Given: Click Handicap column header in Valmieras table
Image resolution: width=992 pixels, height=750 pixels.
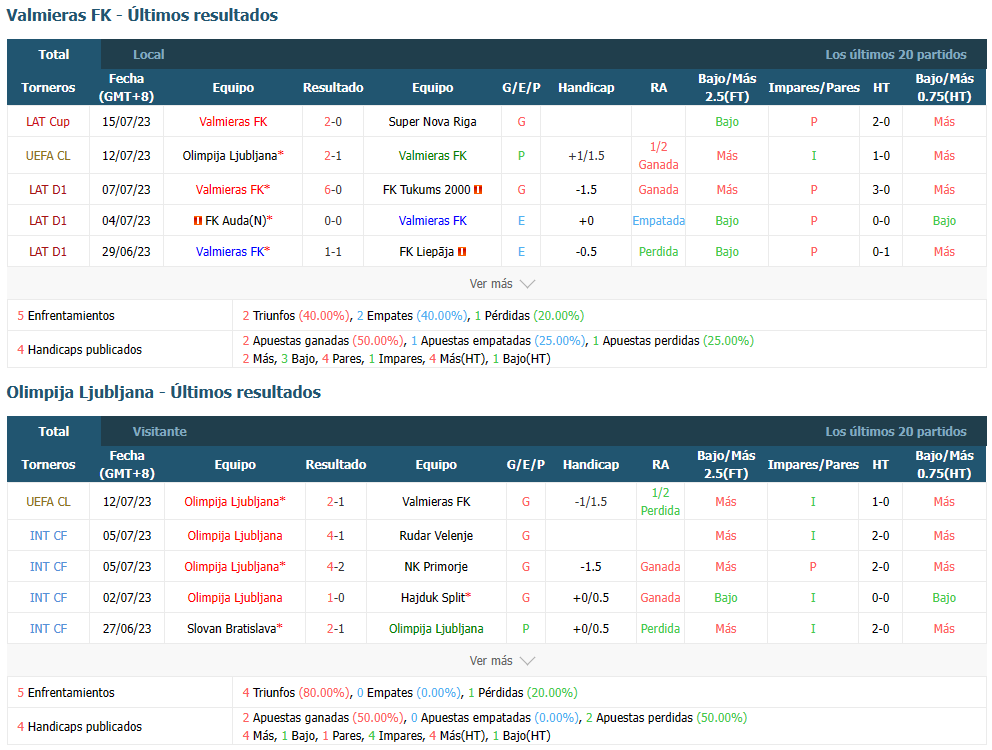Looking at the screenshot, I should (586, 87).
